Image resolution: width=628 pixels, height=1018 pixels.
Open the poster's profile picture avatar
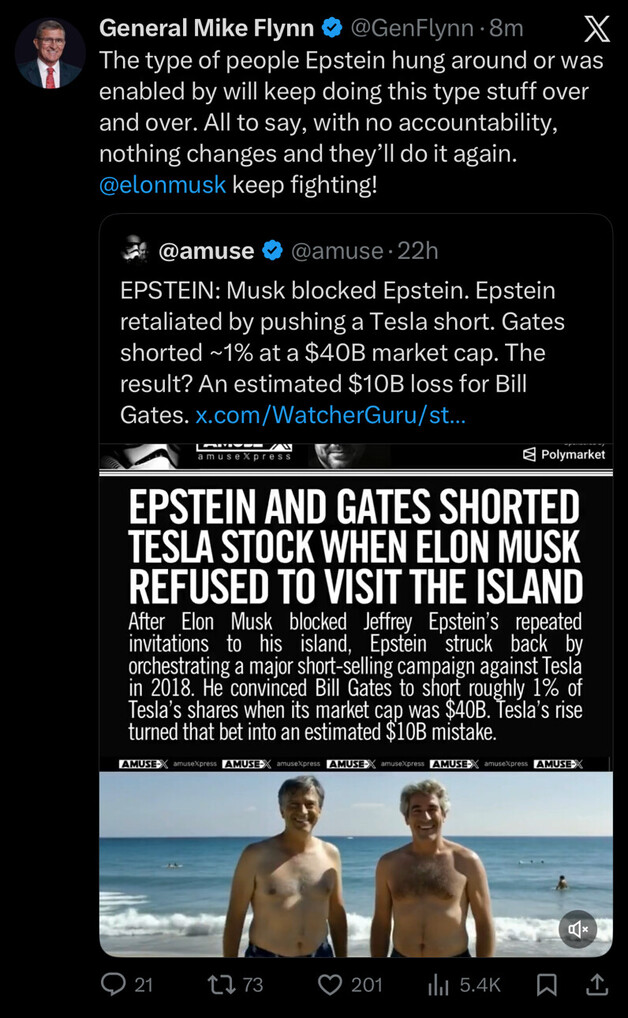pos(50,52)
